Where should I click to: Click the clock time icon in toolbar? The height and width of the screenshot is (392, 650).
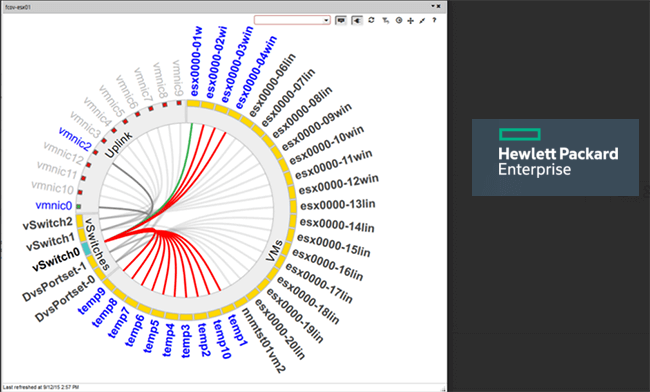[399, 20]
